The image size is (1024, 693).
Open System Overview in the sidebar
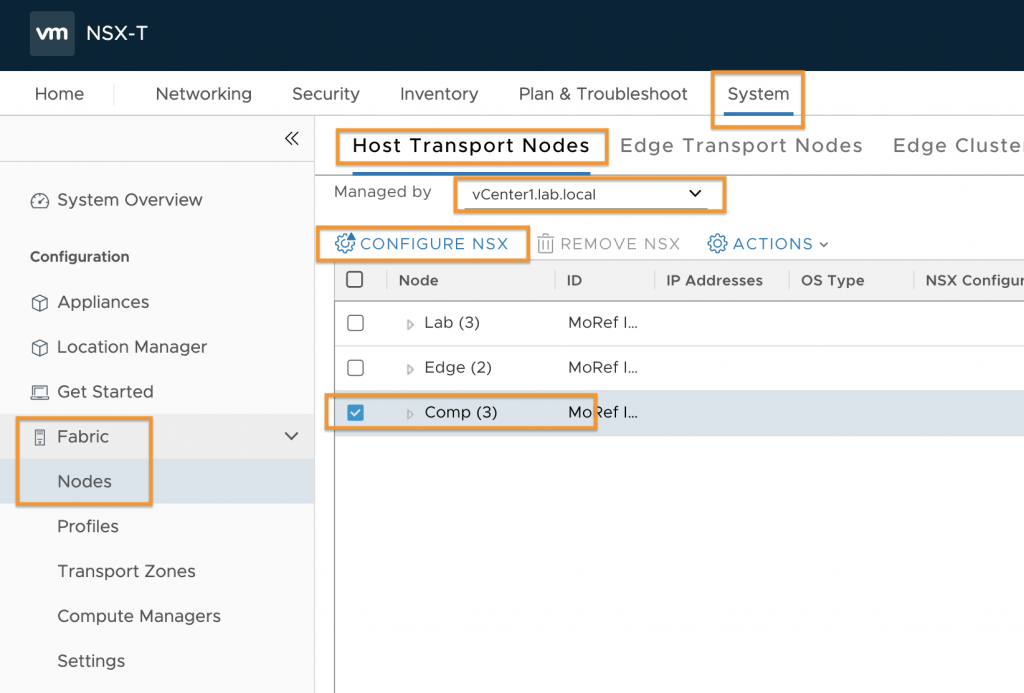pos(130,200)
